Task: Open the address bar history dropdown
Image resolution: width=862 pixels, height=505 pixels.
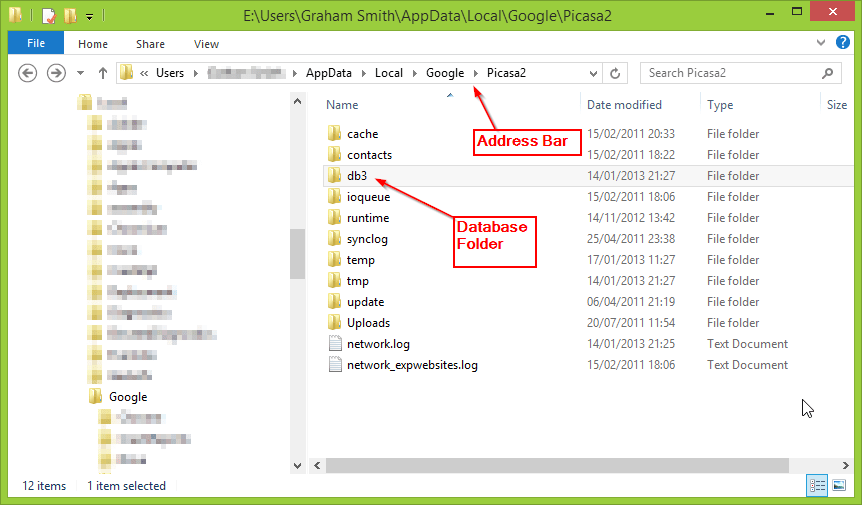Action: tap(593, 73)
